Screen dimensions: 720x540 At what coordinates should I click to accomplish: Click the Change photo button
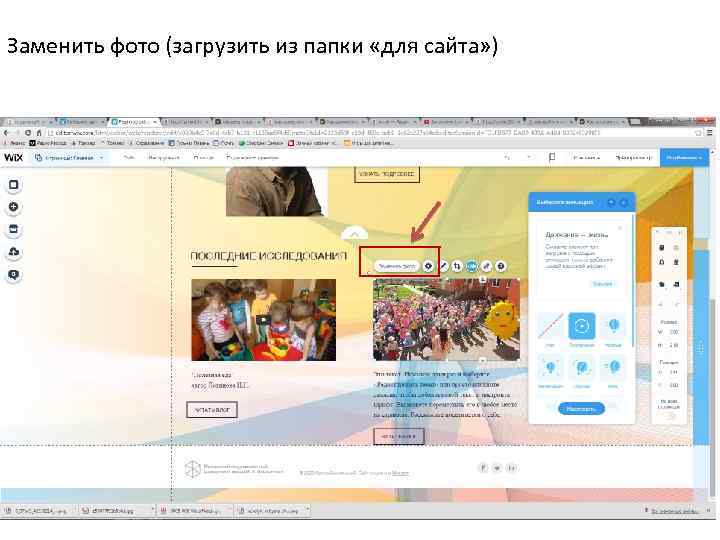397,266
